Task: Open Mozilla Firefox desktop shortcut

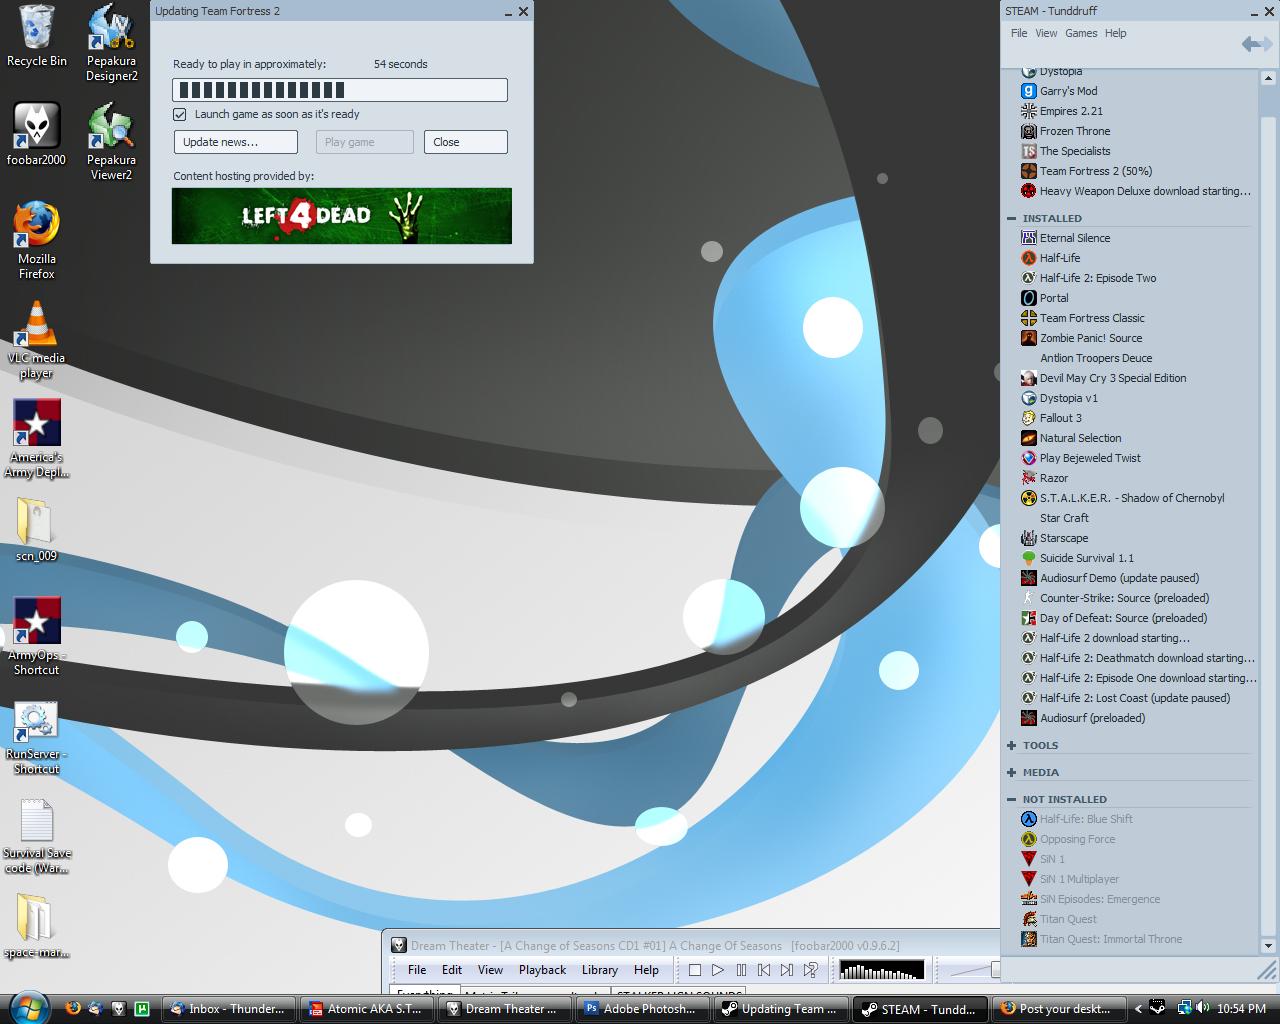Action: pyautogui.click(x=36, y=240)
